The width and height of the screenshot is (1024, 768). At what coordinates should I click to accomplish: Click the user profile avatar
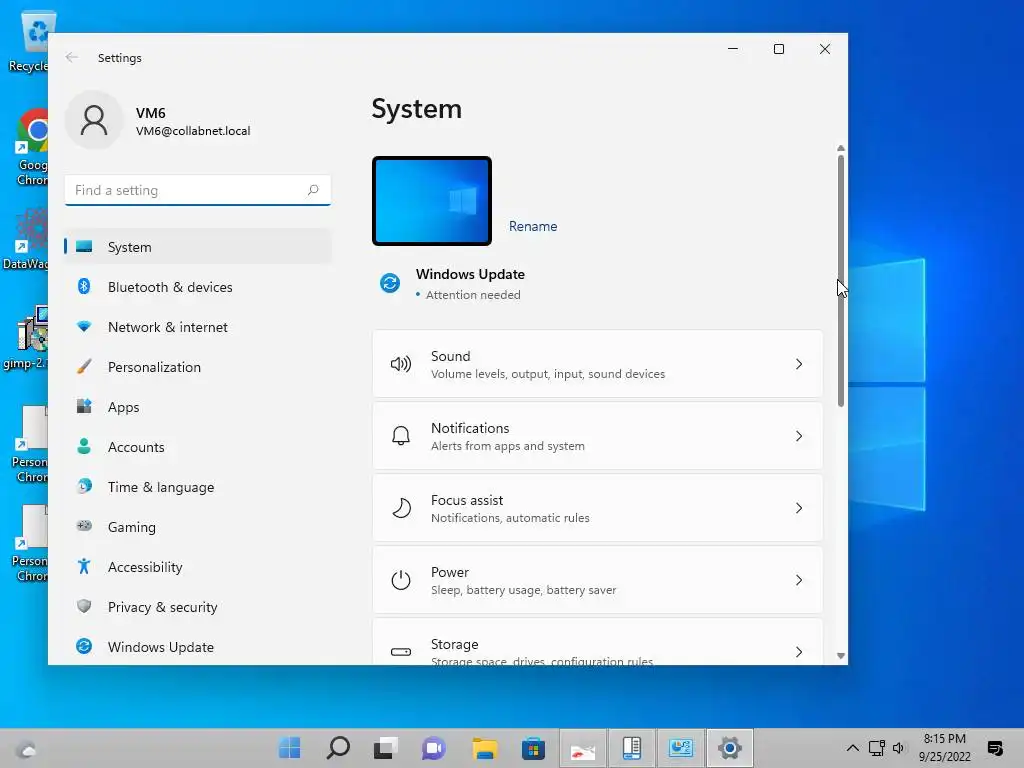click(x=94, y=120)
